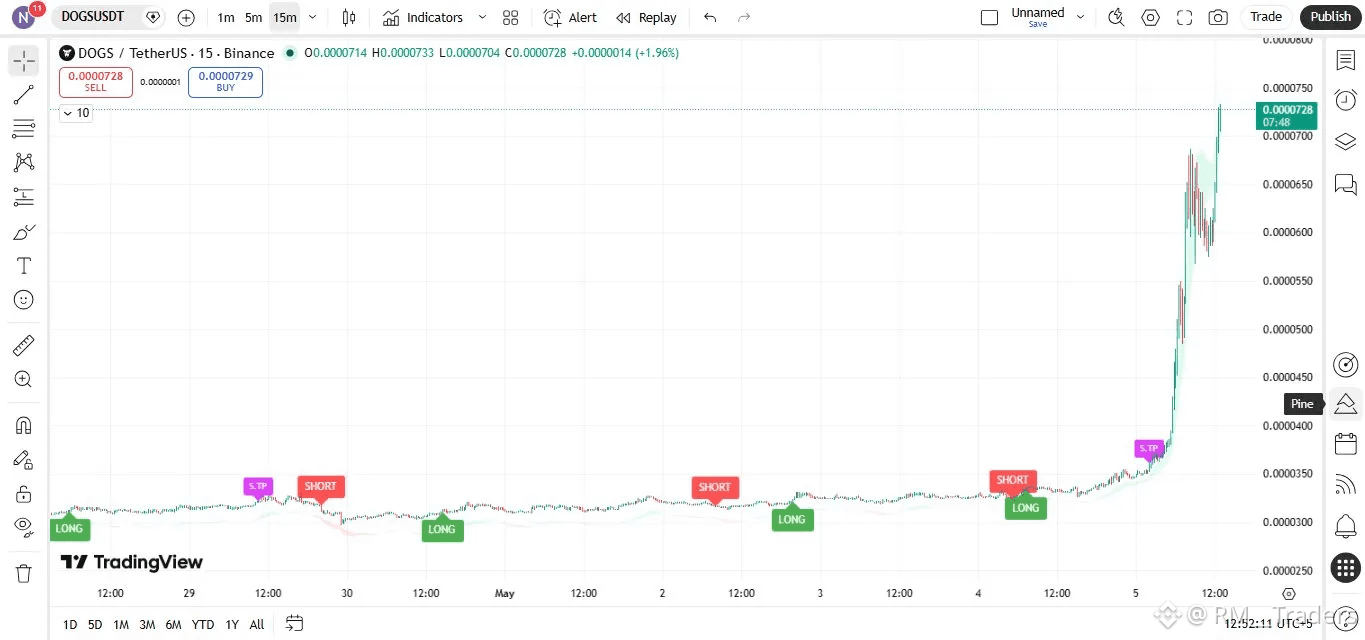Image resolution: width=1365 pixels, height=640 pixels.
Task: Lock all drawing tools
Action: click(24, 494)
